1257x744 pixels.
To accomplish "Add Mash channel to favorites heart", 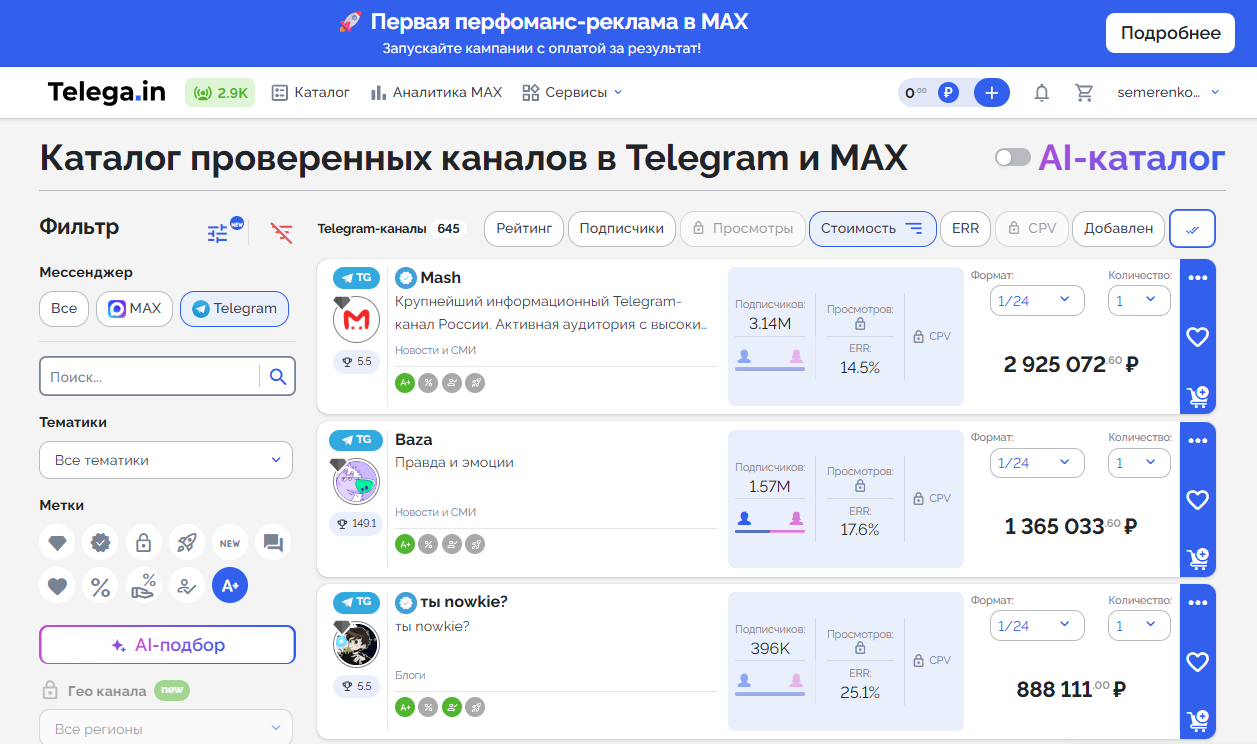I will 1197,337.
